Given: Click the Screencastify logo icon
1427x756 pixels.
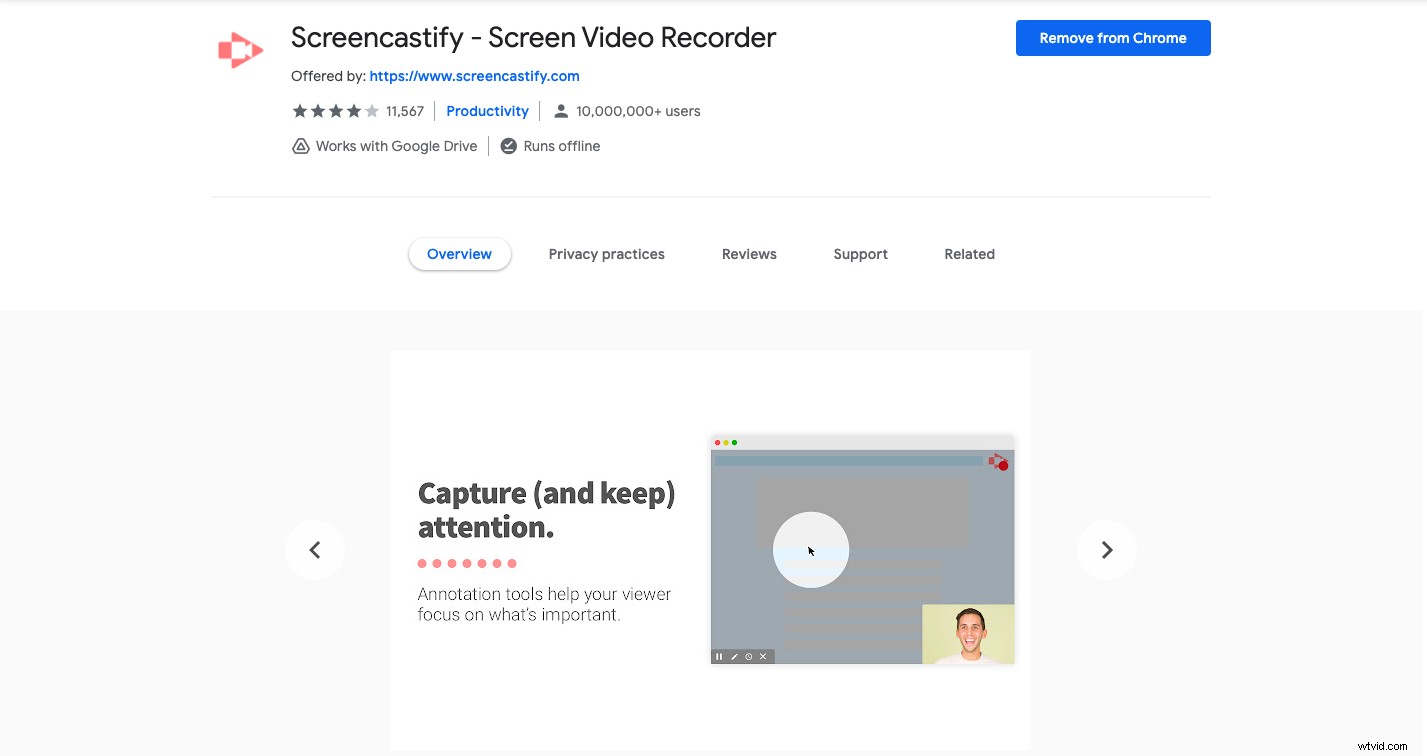Looking at the screenshot, I should 239,48.
